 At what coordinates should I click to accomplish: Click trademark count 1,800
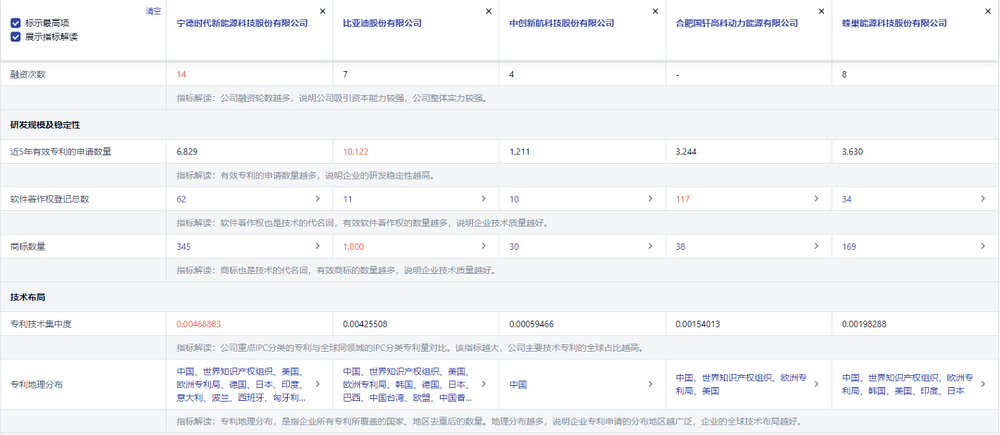[x=354, y=246]
